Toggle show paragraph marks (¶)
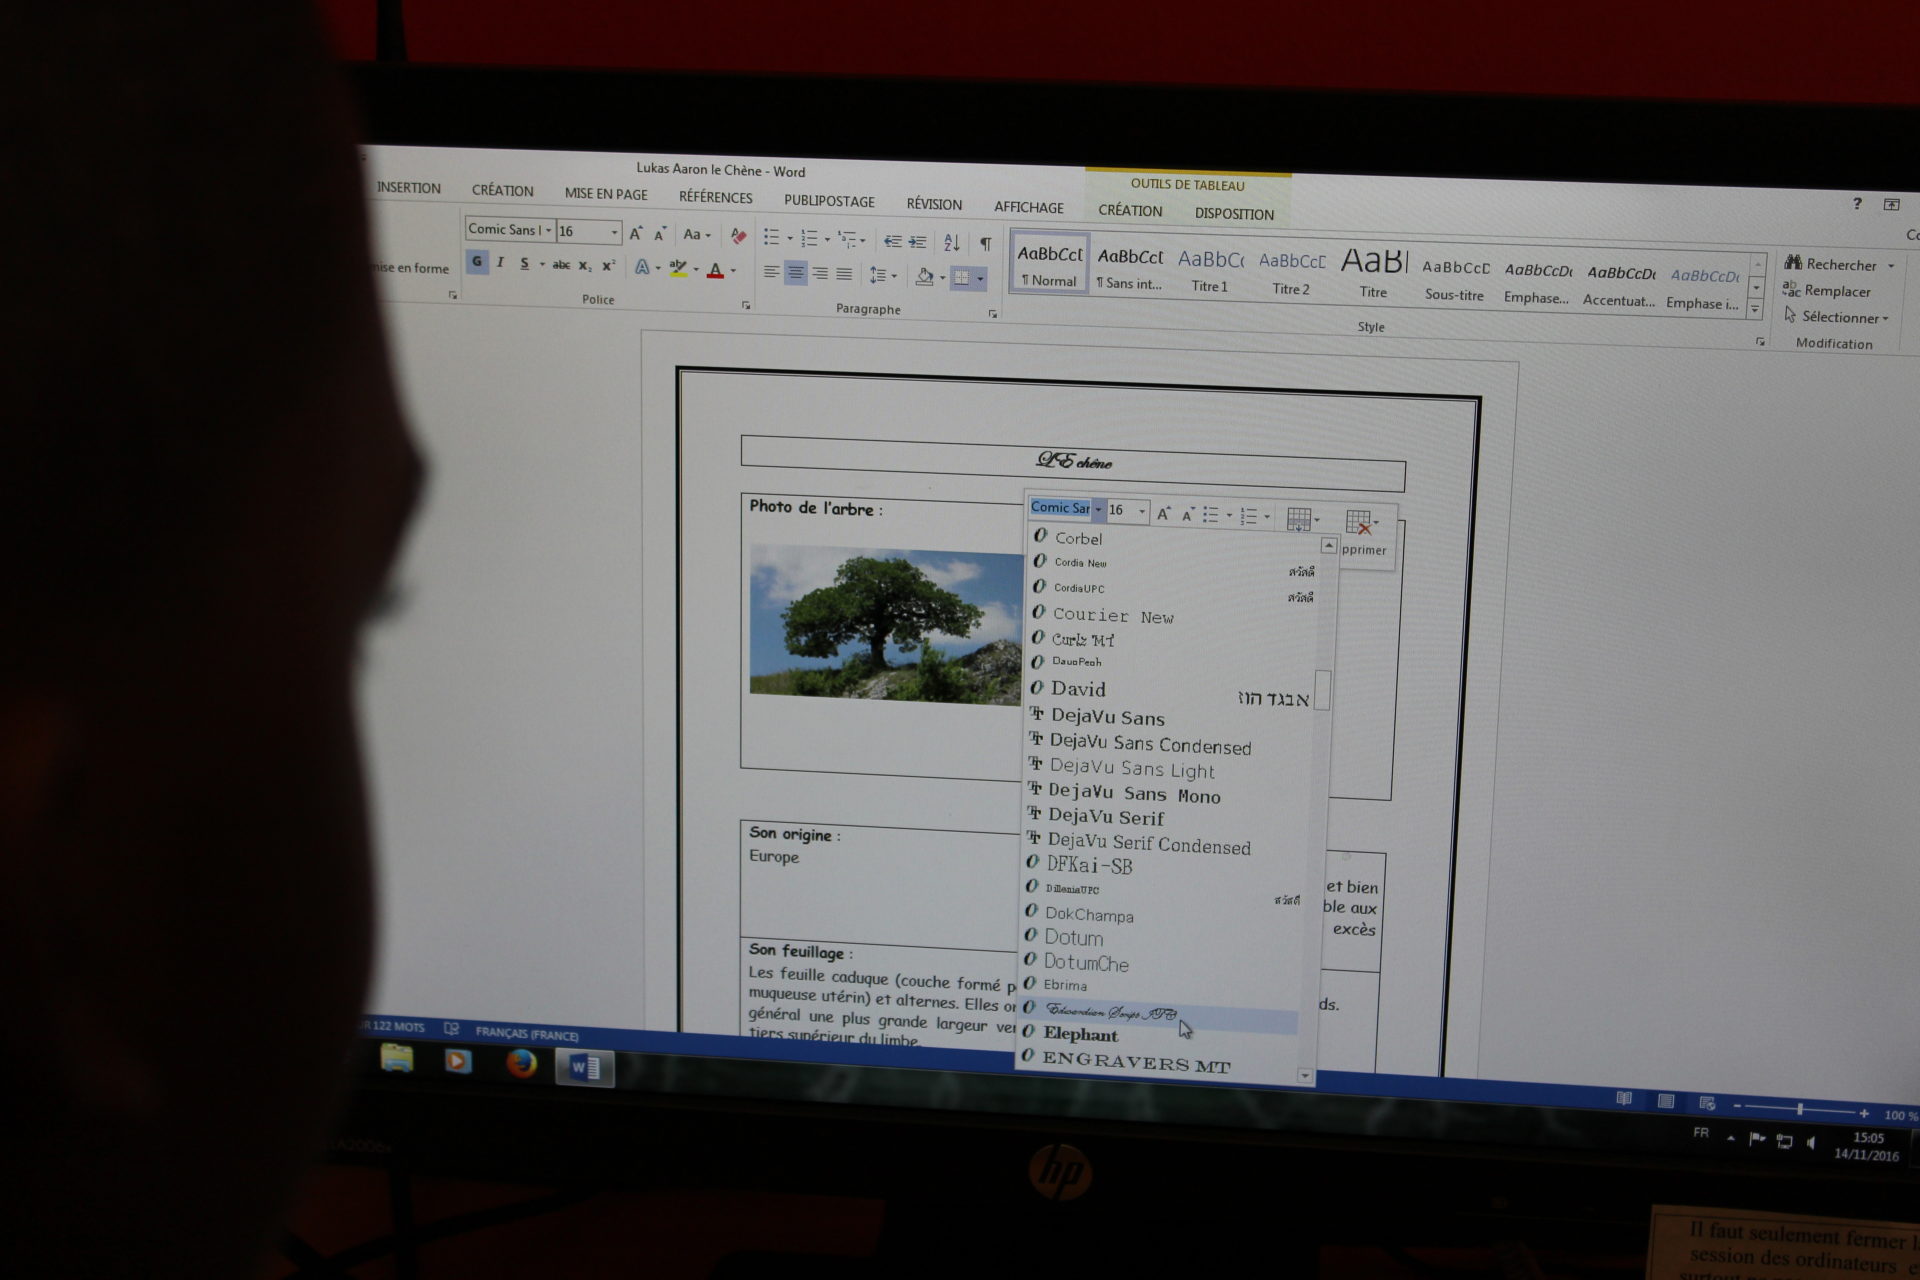This screenshot has width=1920, height=1280. [985, 244]
